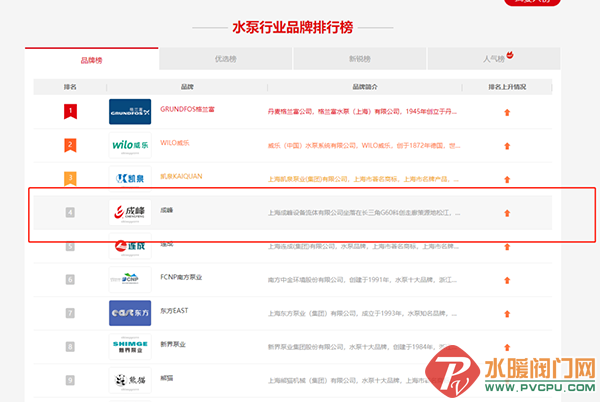Click the up arrow in GRUNDFOS row
600x402 pixels.
[x=507, y=112]
